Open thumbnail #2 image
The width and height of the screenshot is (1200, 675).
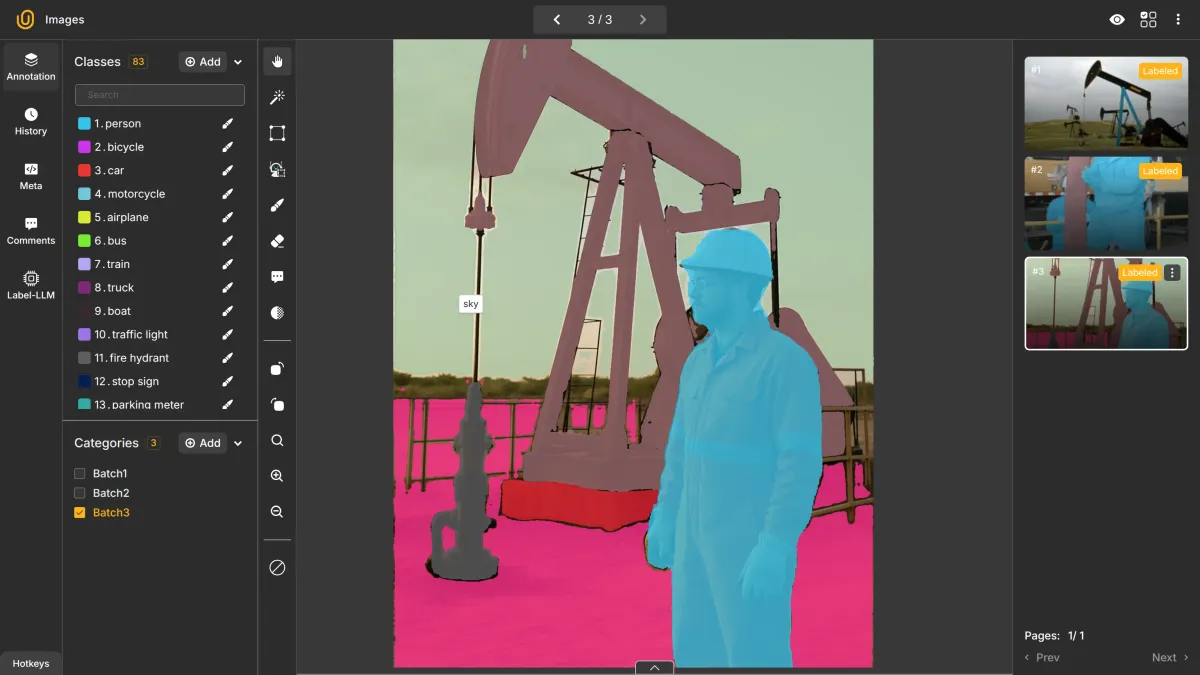pyautogui.click(x=1106, y=203)
